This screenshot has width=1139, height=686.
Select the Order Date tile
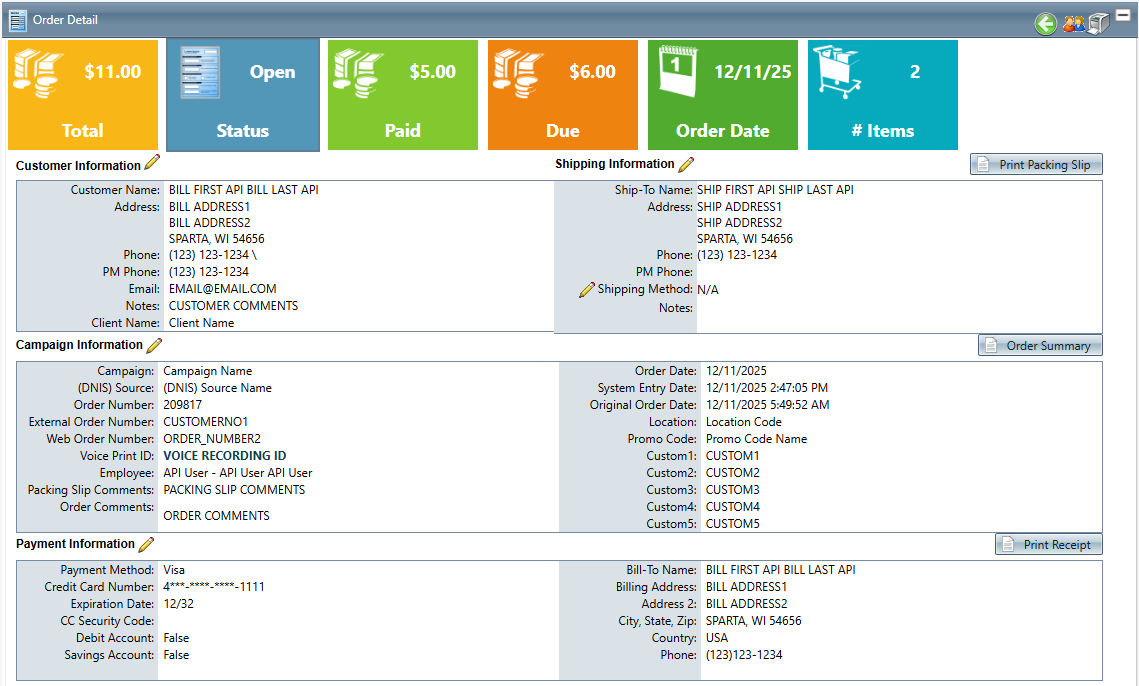pyautogui.click(x=723, y=95)
